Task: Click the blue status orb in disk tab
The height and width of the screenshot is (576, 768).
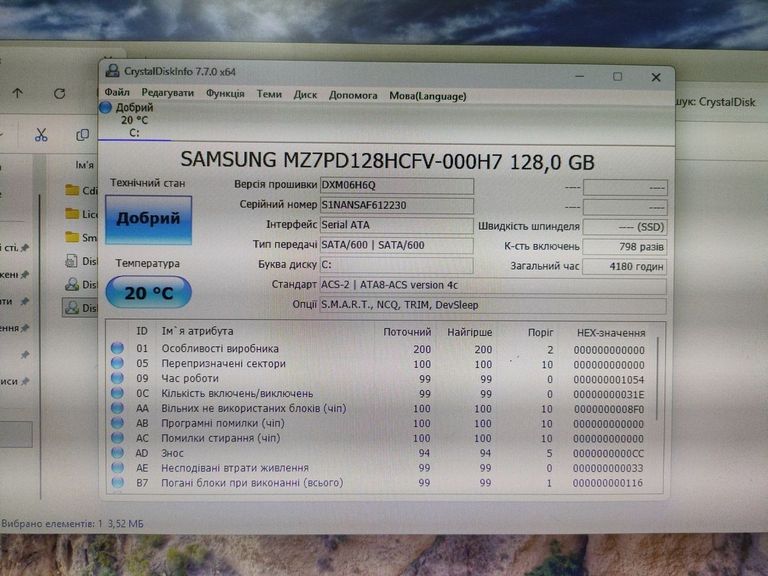Action: point(105,107)
